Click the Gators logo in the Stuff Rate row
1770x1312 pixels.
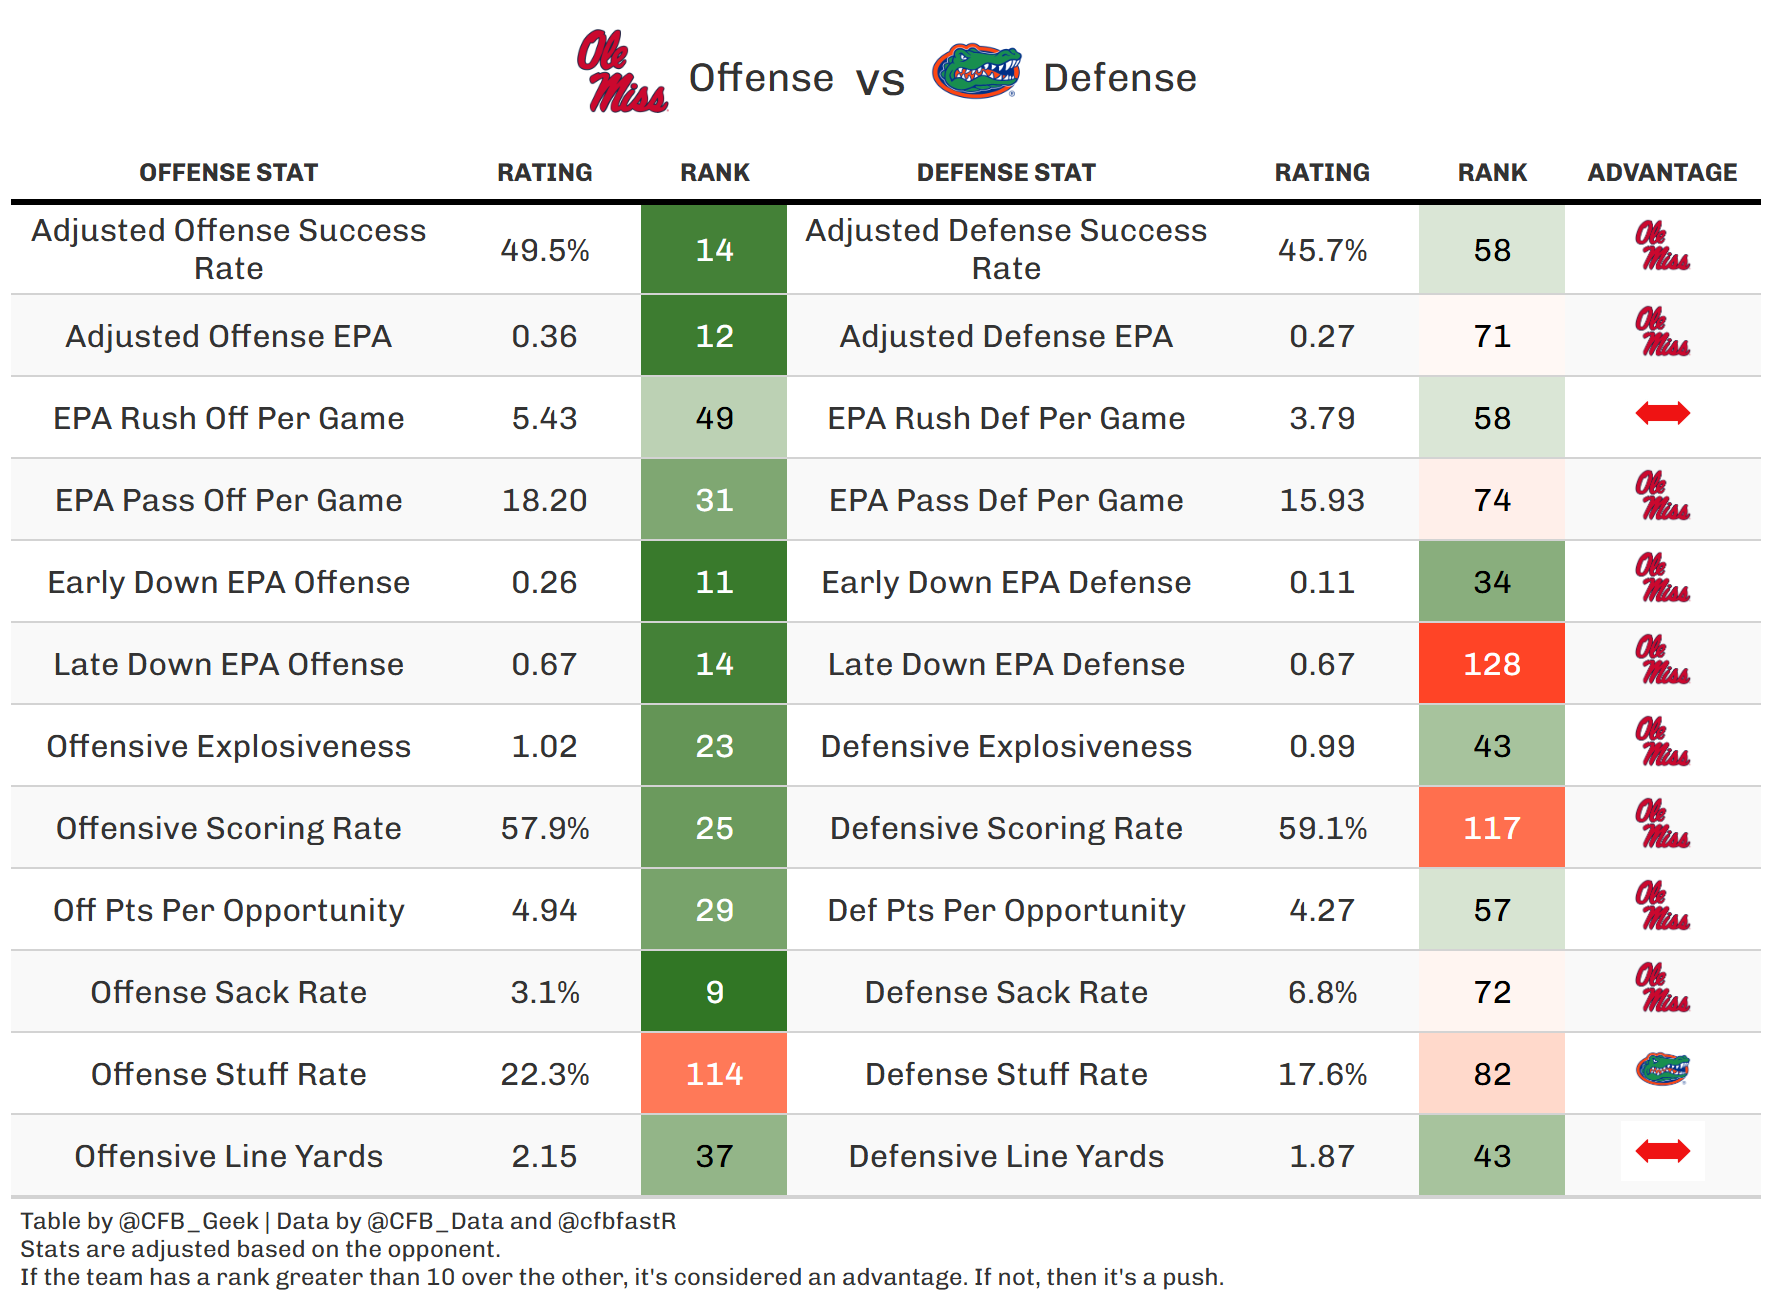pyautogui.click(x=1662, y=1070)
